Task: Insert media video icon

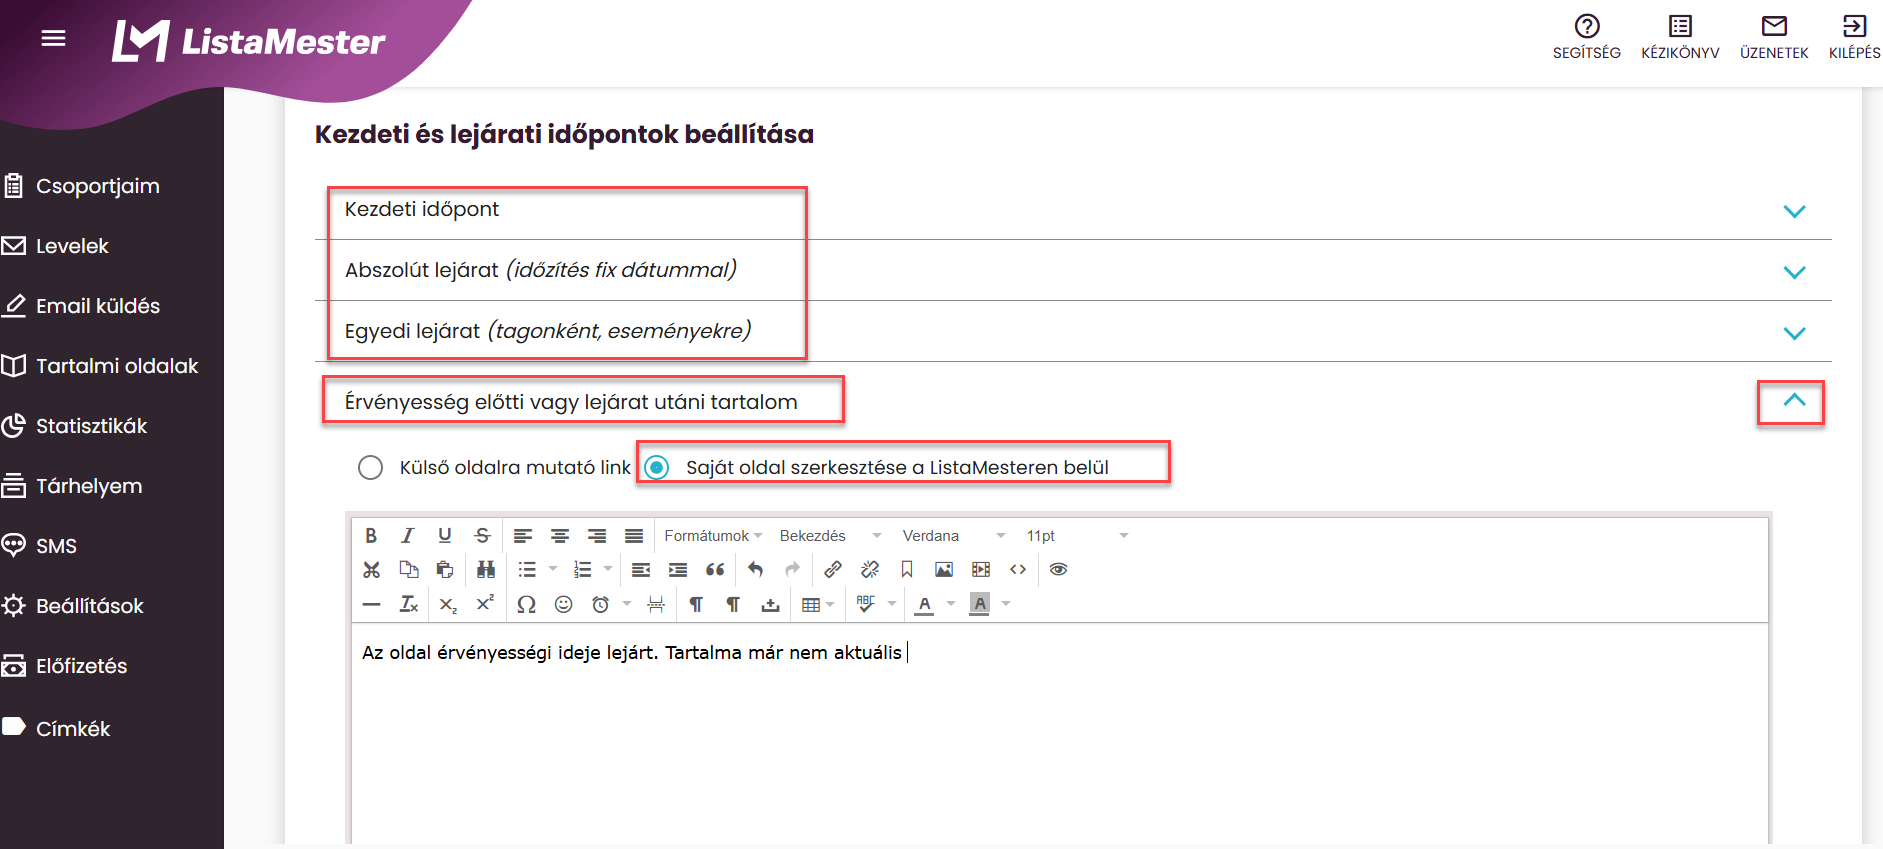Action: point(981,570)
